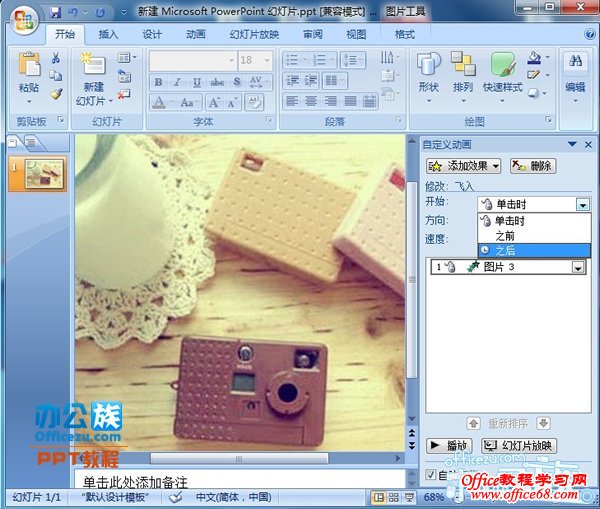Viewport: 600px width, 509px height.
Task: Expand the 开始 start timing dropdown arrow
Action: coord(583,205)
